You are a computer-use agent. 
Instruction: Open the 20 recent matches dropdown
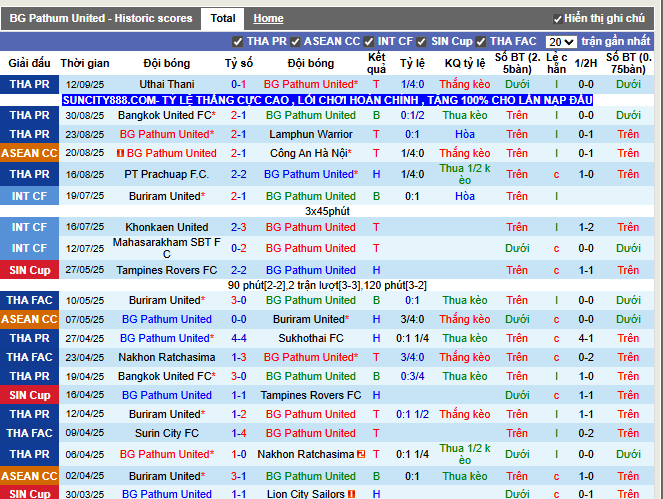point(561,42)
